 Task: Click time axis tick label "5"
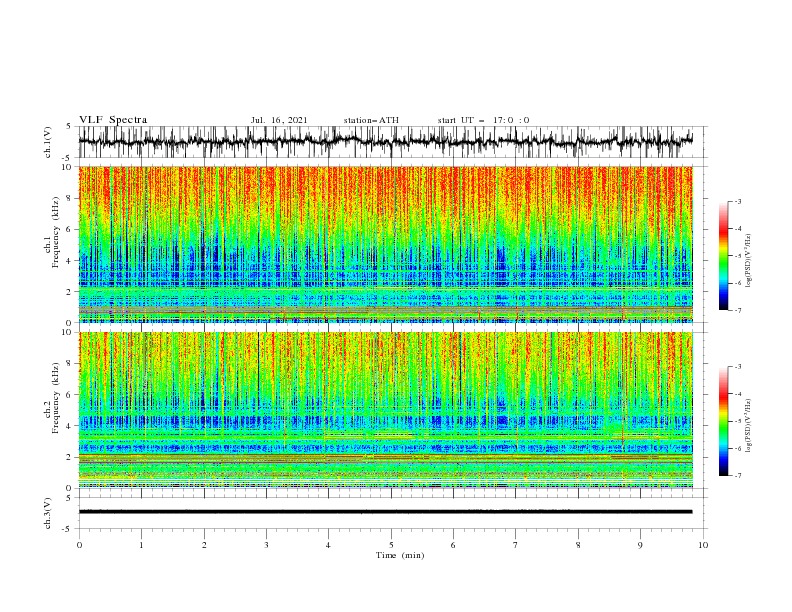pyautogui.click(x=391, y=545)
